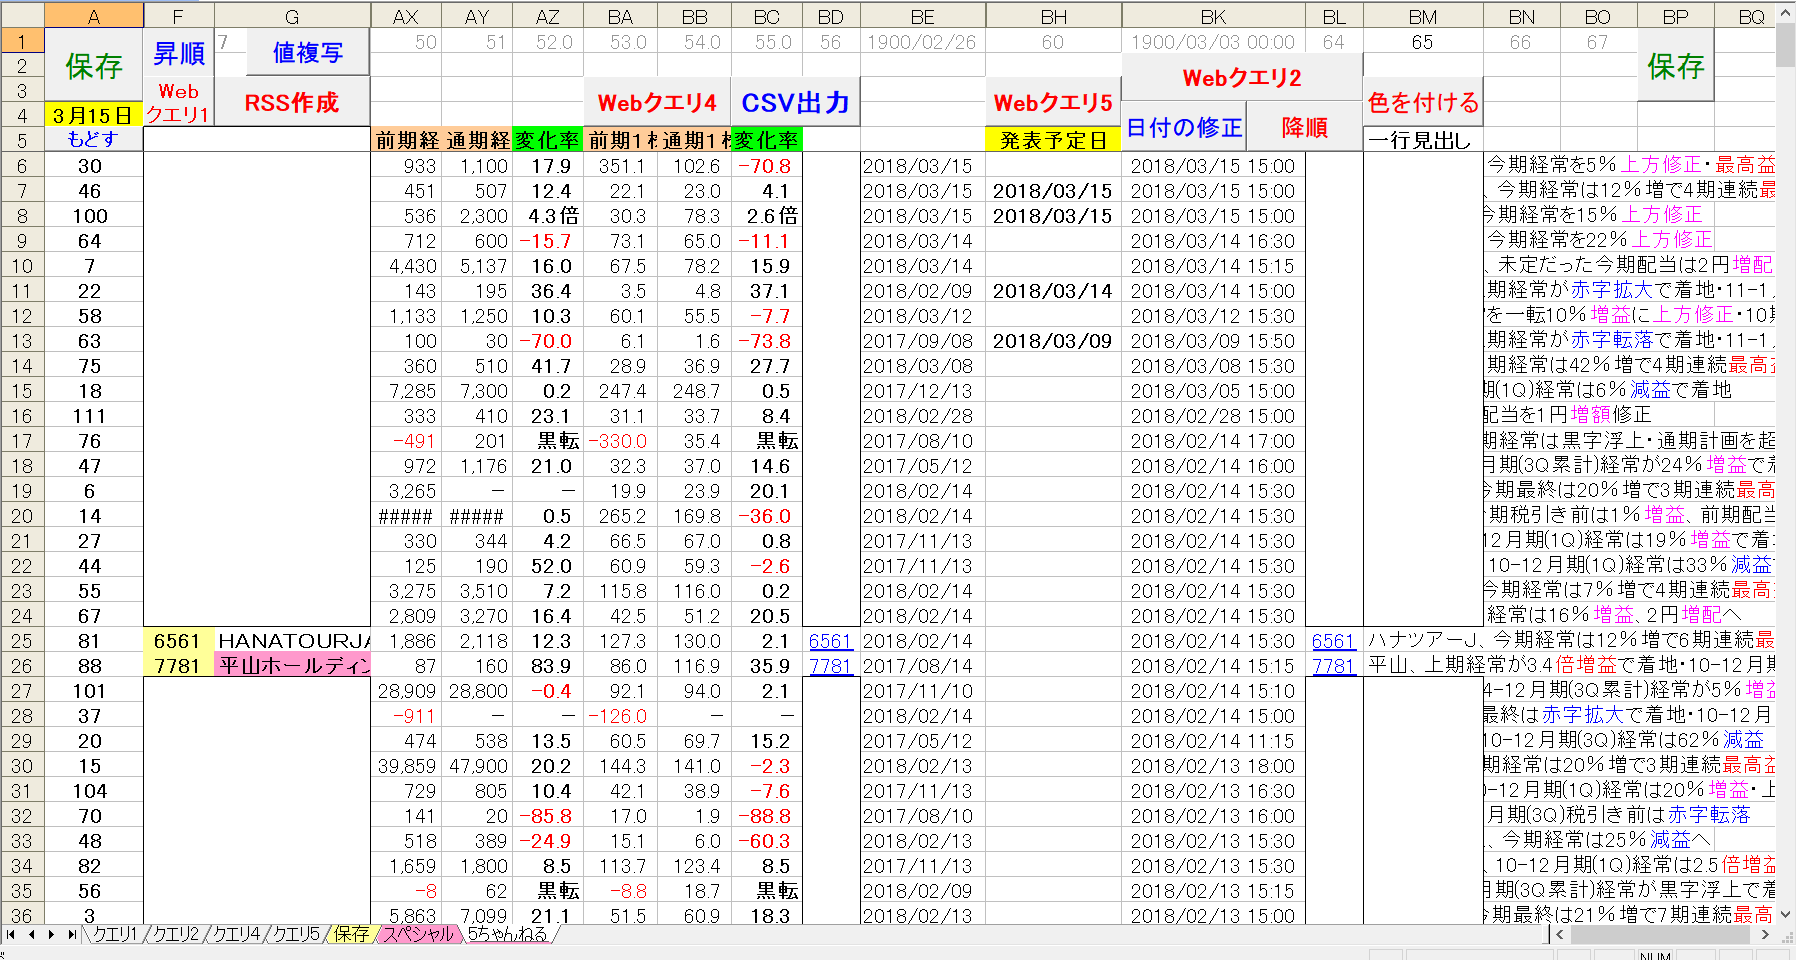The width and height of the screenshot is (1796, 960).
Task: Select the yellow 6561 code cell in column F
Action: (178, 641)
